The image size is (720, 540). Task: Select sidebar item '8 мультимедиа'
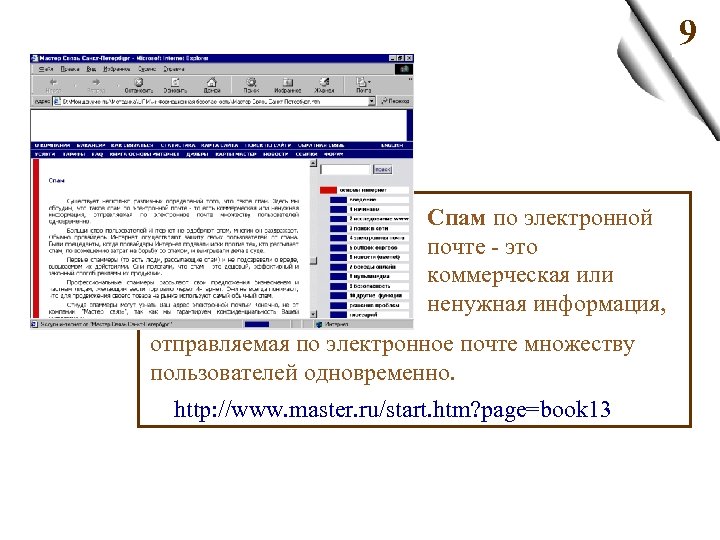[370, 276]
